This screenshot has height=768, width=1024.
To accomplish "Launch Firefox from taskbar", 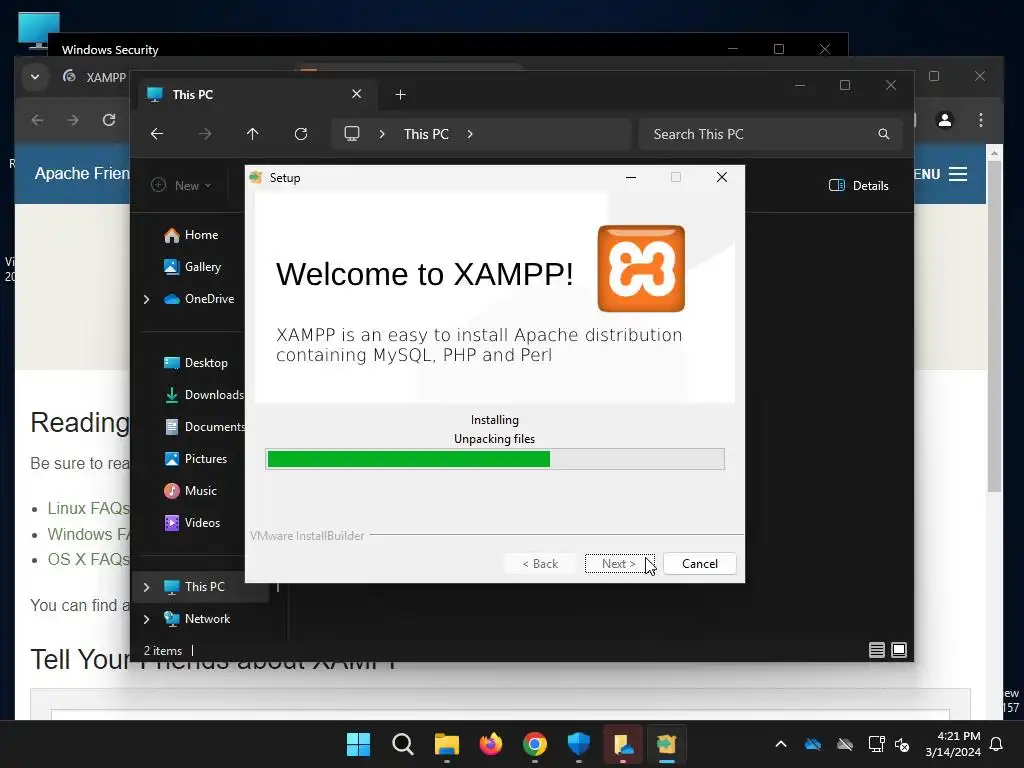I will (x=491, y=744).
